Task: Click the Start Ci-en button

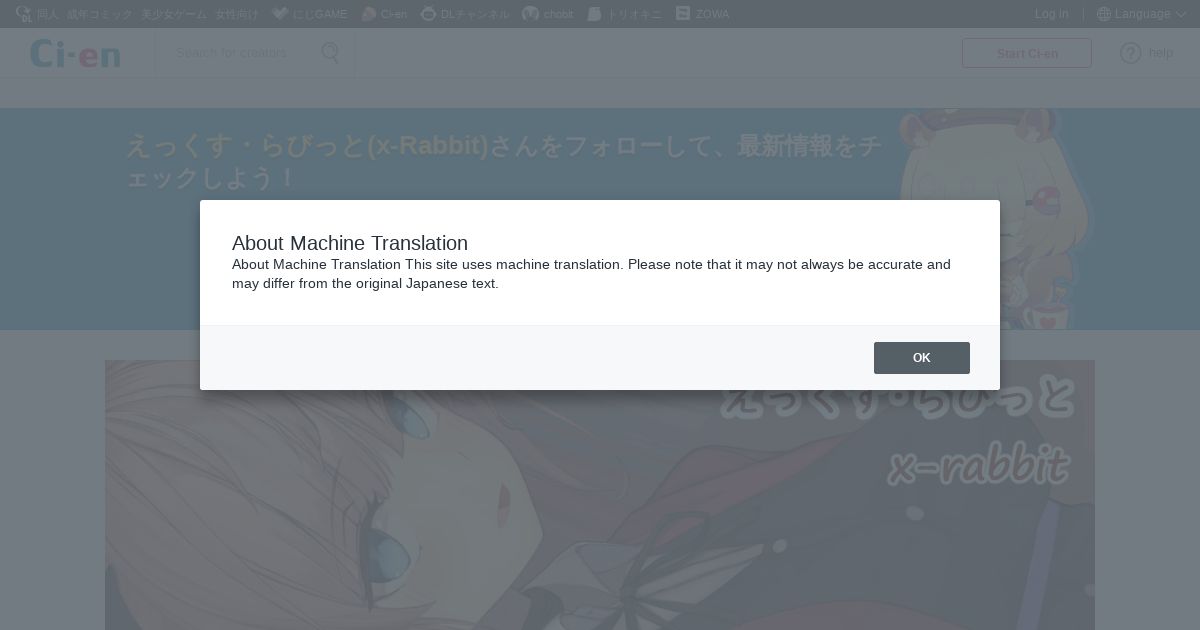Action: [1027, 53]
